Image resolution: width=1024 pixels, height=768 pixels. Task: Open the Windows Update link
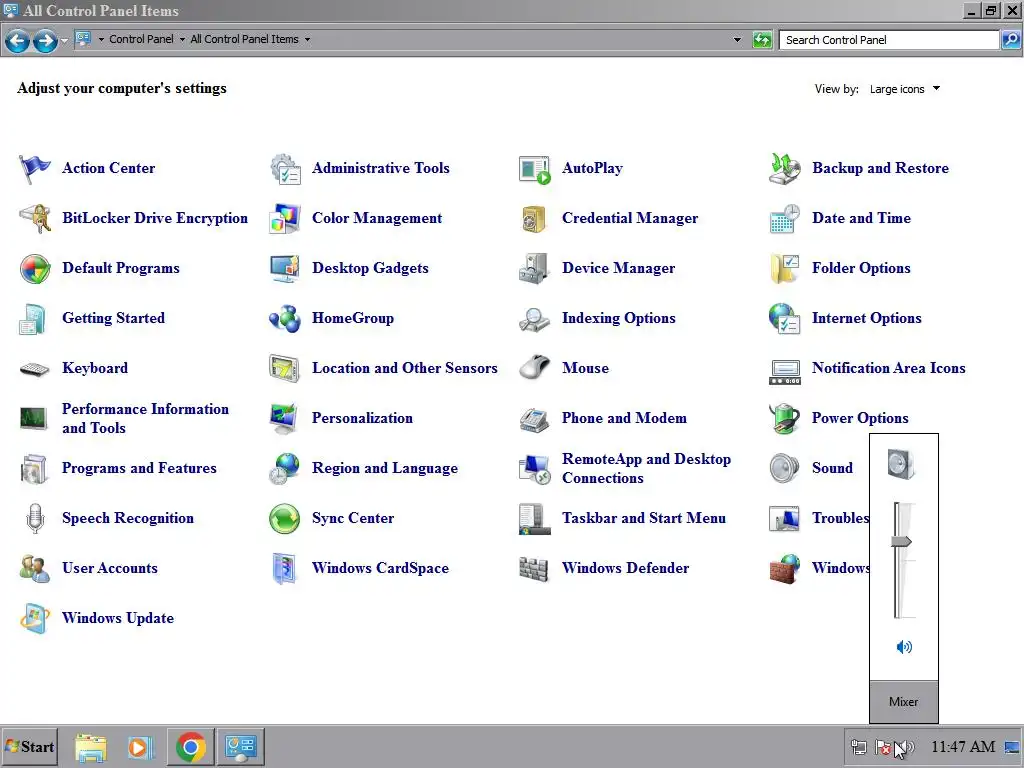(118, 618)
